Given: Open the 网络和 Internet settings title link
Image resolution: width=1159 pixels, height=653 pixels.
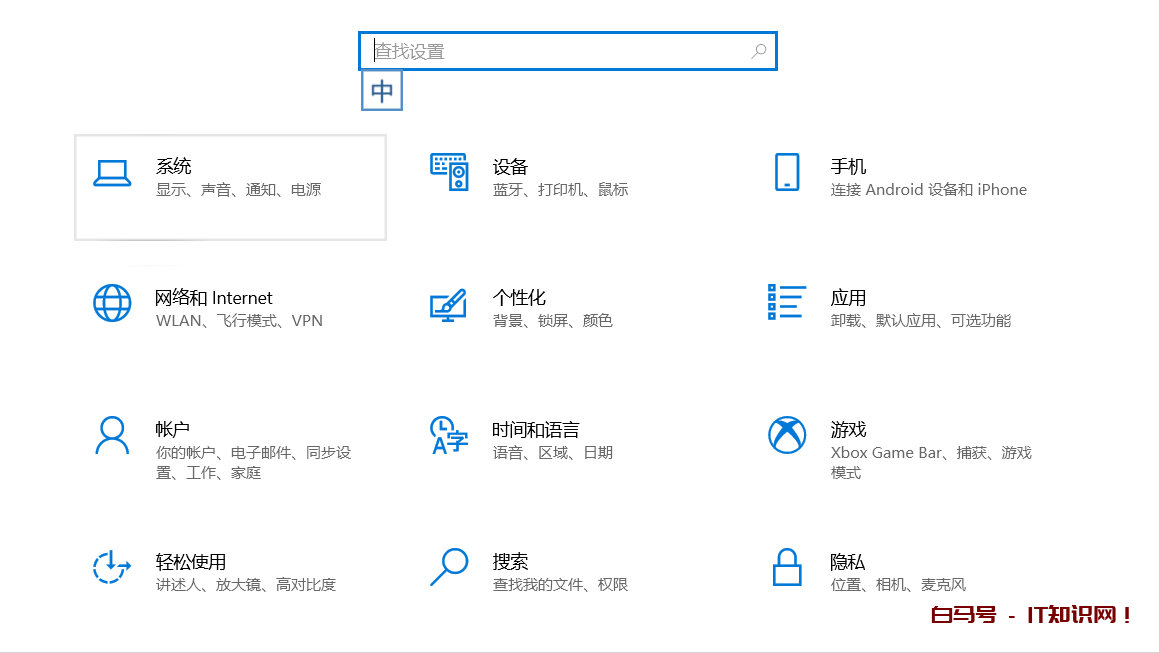Looking at the screenshot, I should [214, 298].
